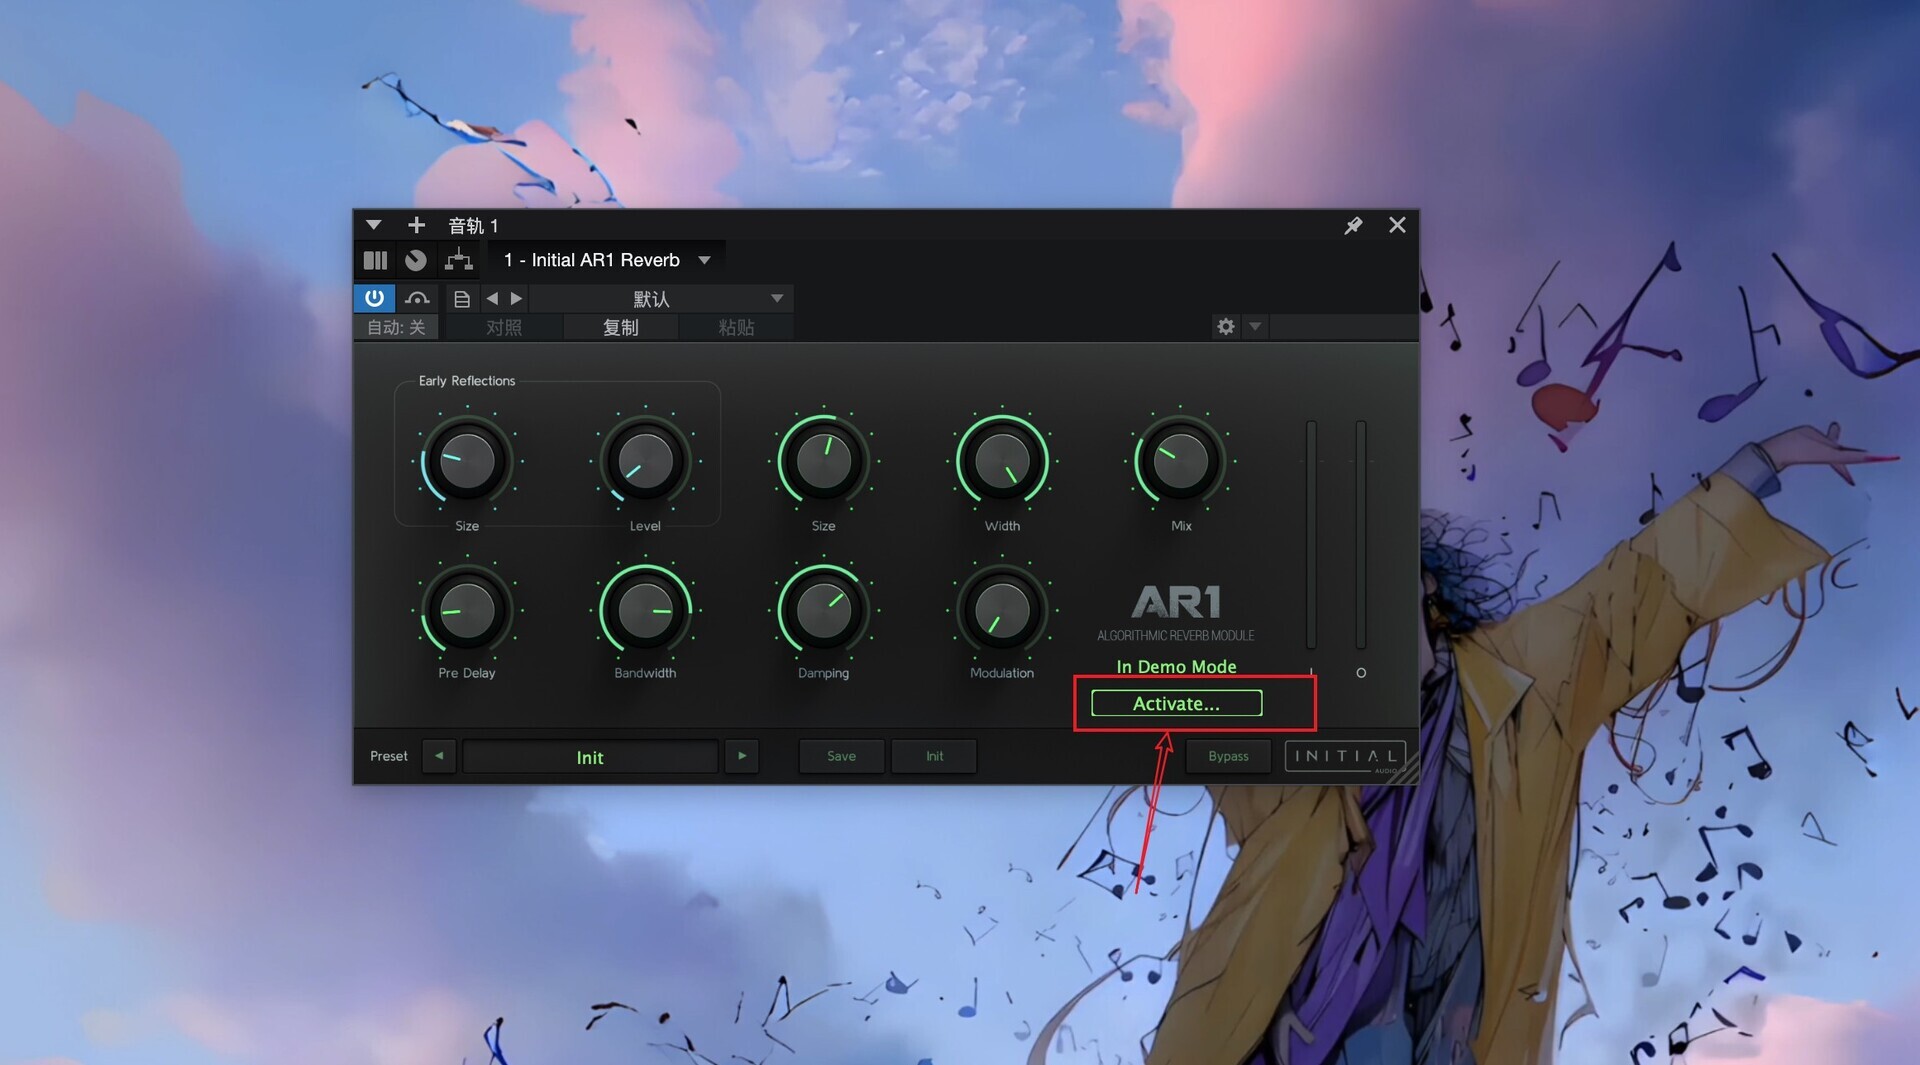This screenshot has height=1065, width=1920.
Task: Expand the arrow beside the gear icon
Action: tap(1255, 327)
